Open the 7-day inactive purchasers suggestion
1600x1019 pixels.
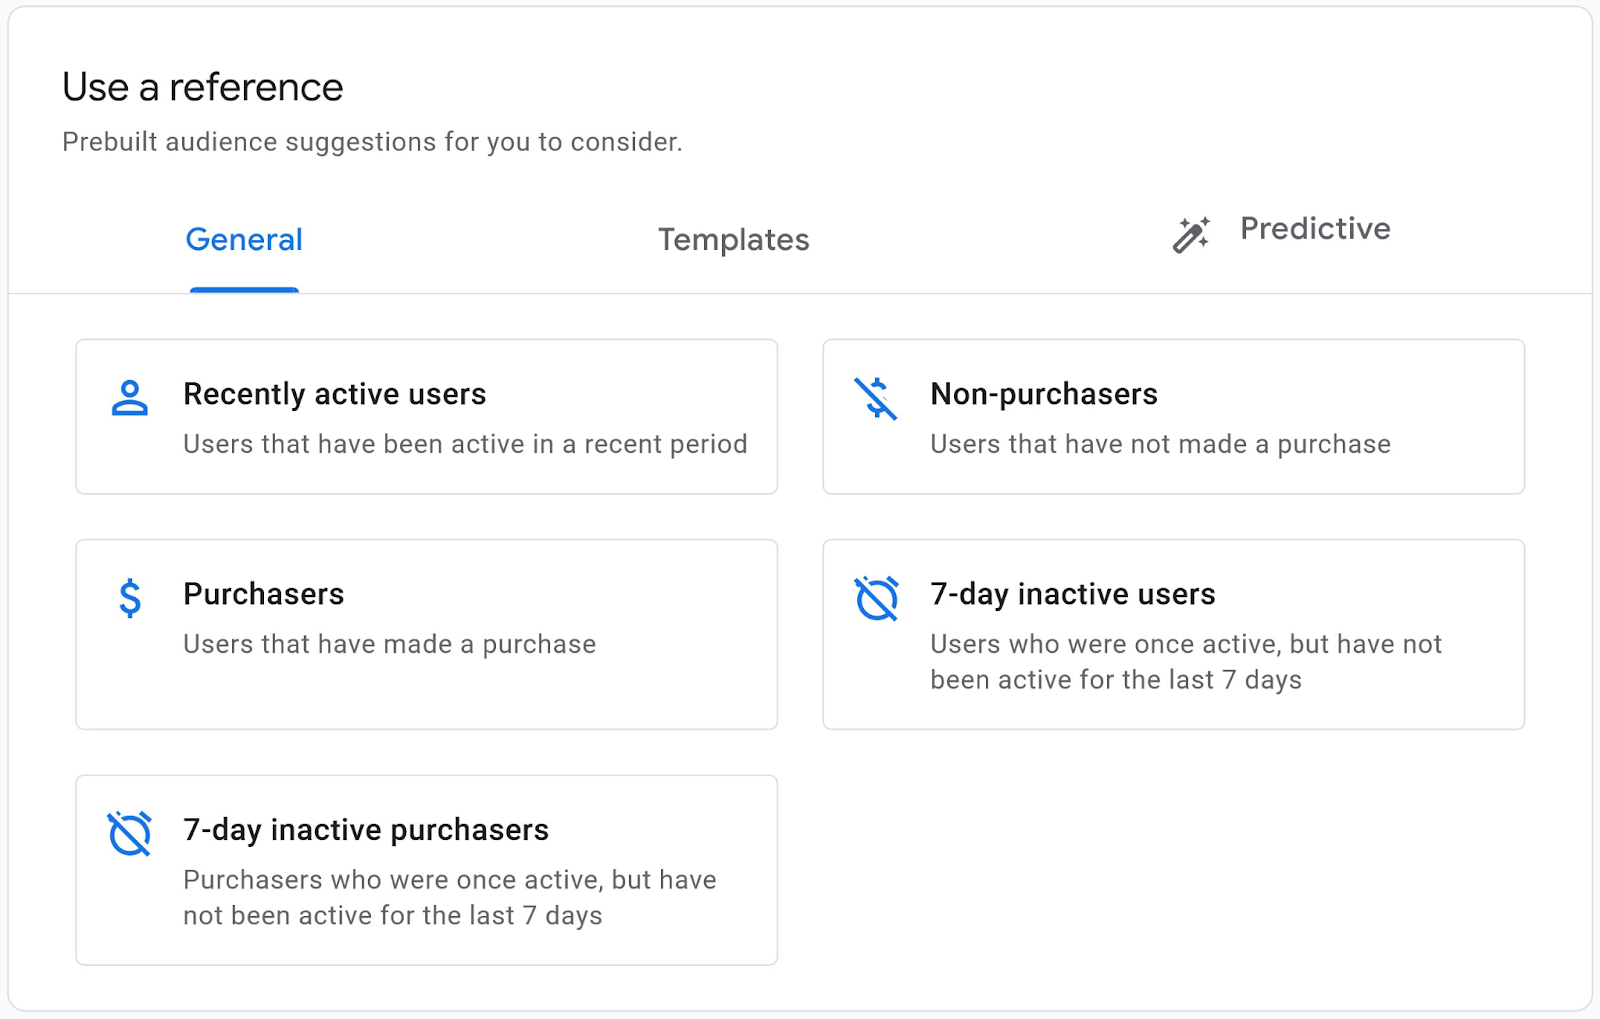(426, 869)
